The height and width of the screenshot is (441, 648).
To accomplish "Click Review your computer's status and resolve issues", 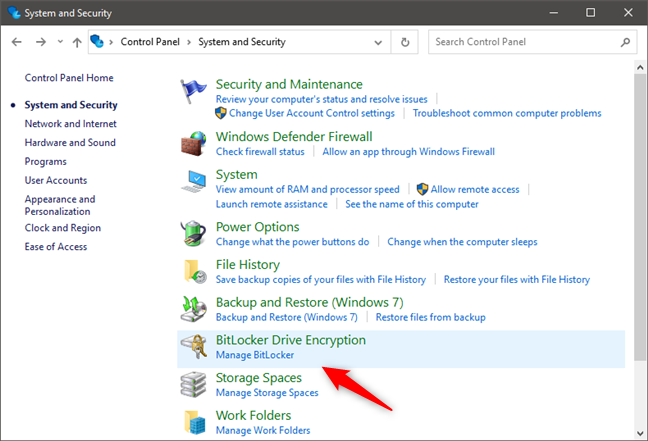I will click(322, 99).
